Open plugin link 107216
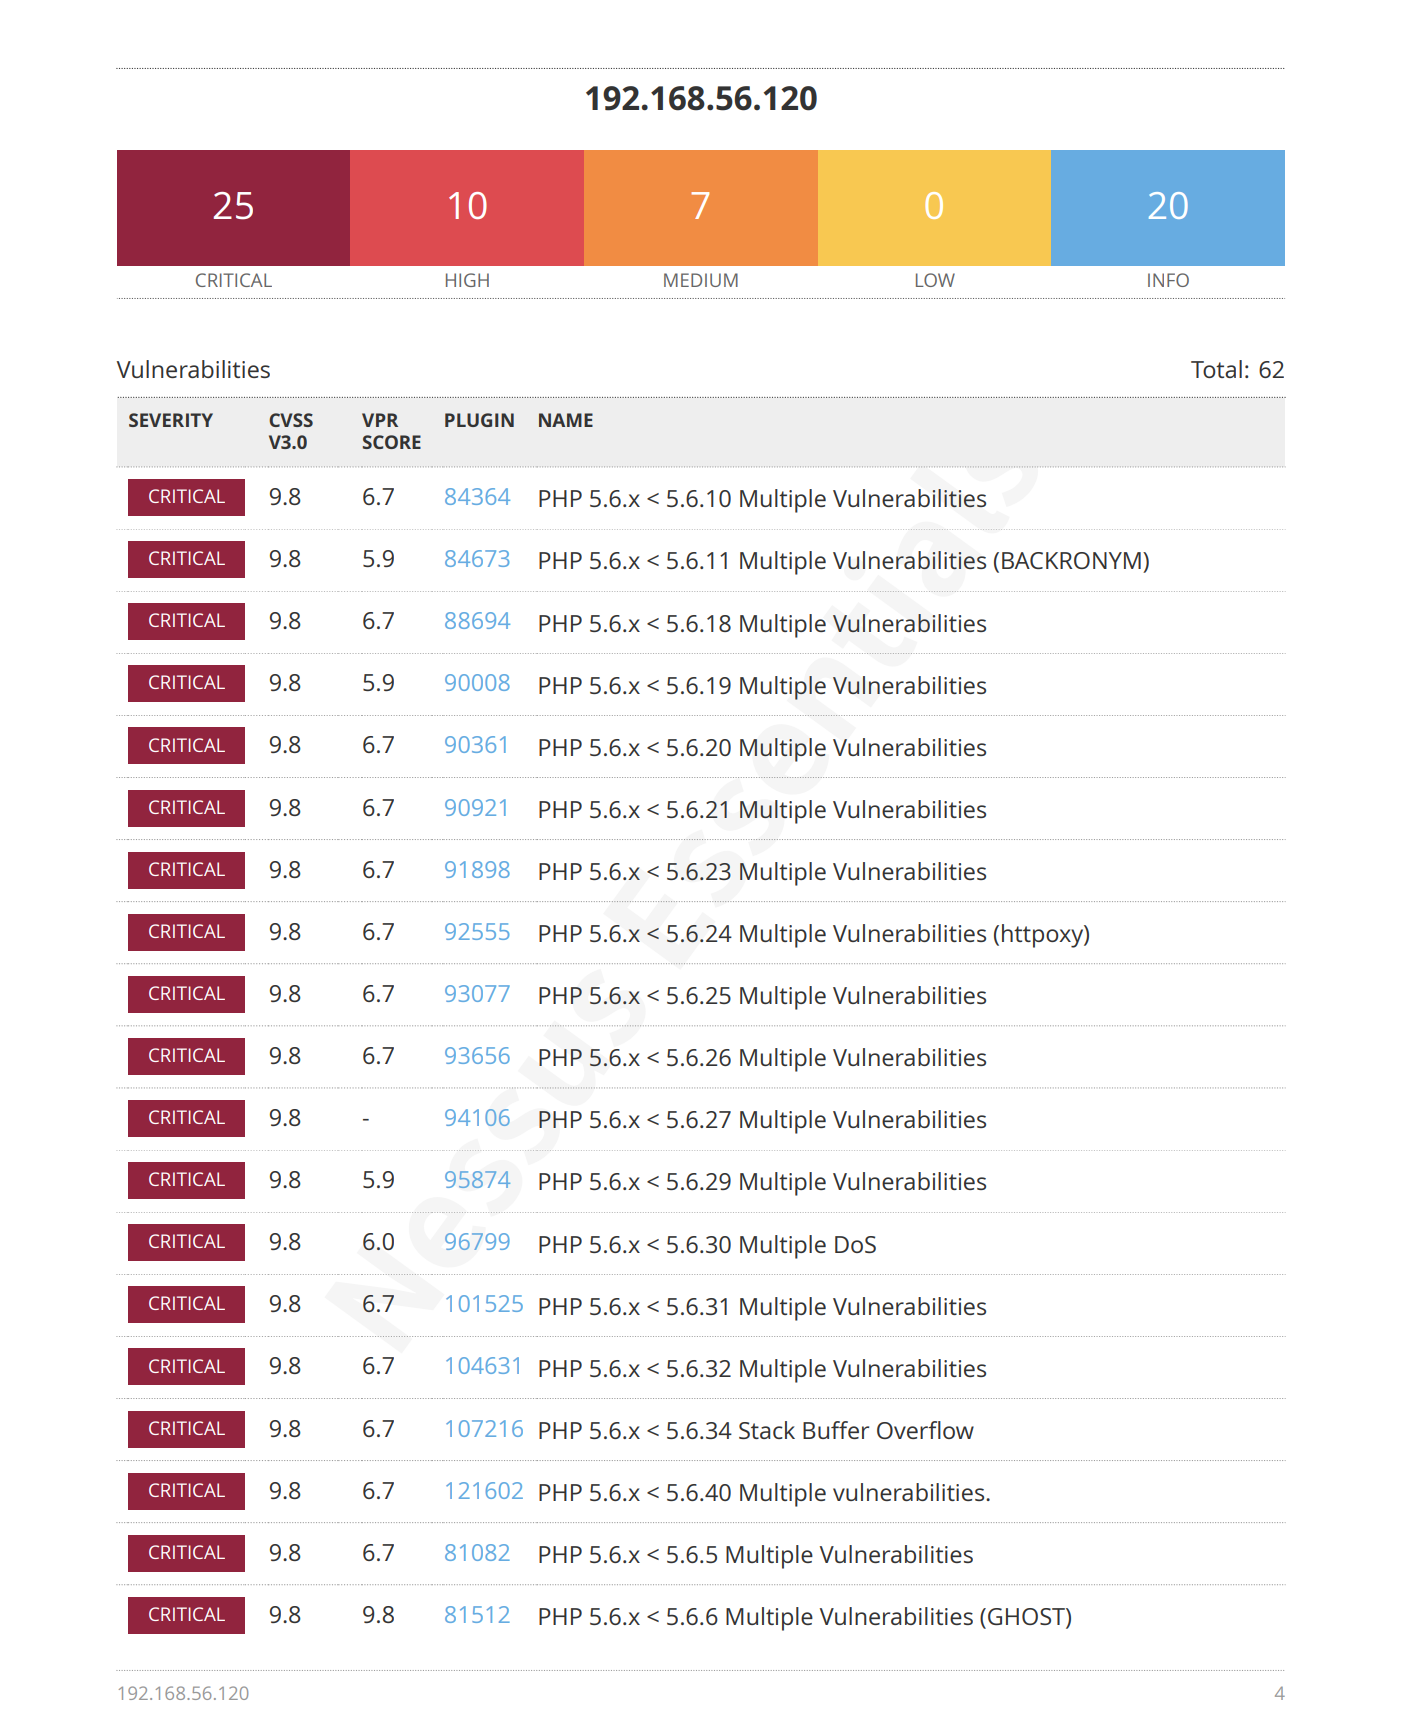 484,1429
